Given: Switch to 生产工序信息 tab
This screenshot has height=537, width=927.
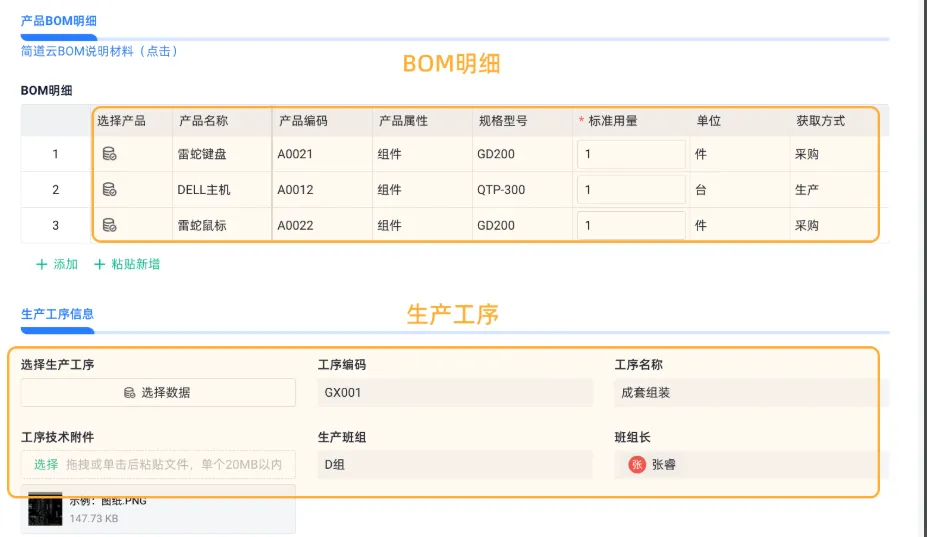Looking at the screenshot, I should coord(57,314).
